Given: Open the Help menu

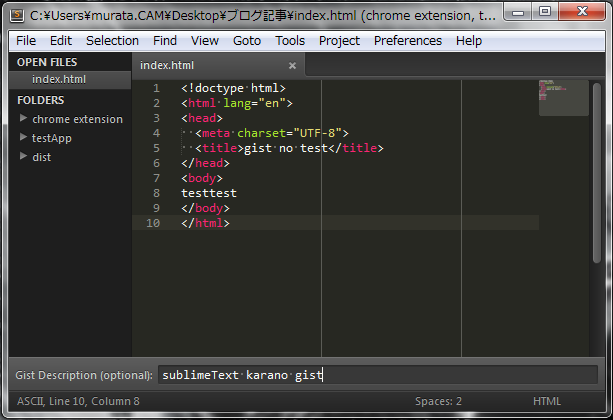Looking at the screenshot, I should tap(469, 41).
